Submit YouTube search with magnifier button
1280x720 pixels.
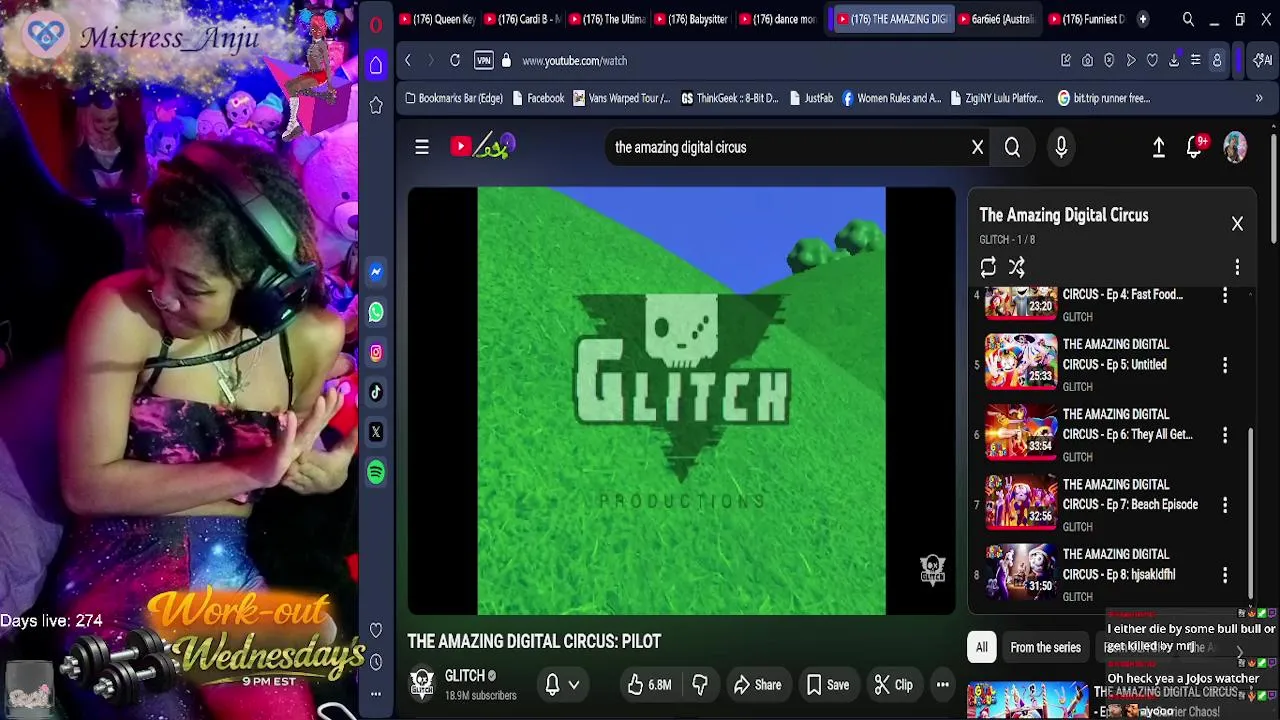click(x=1012, y=147)
